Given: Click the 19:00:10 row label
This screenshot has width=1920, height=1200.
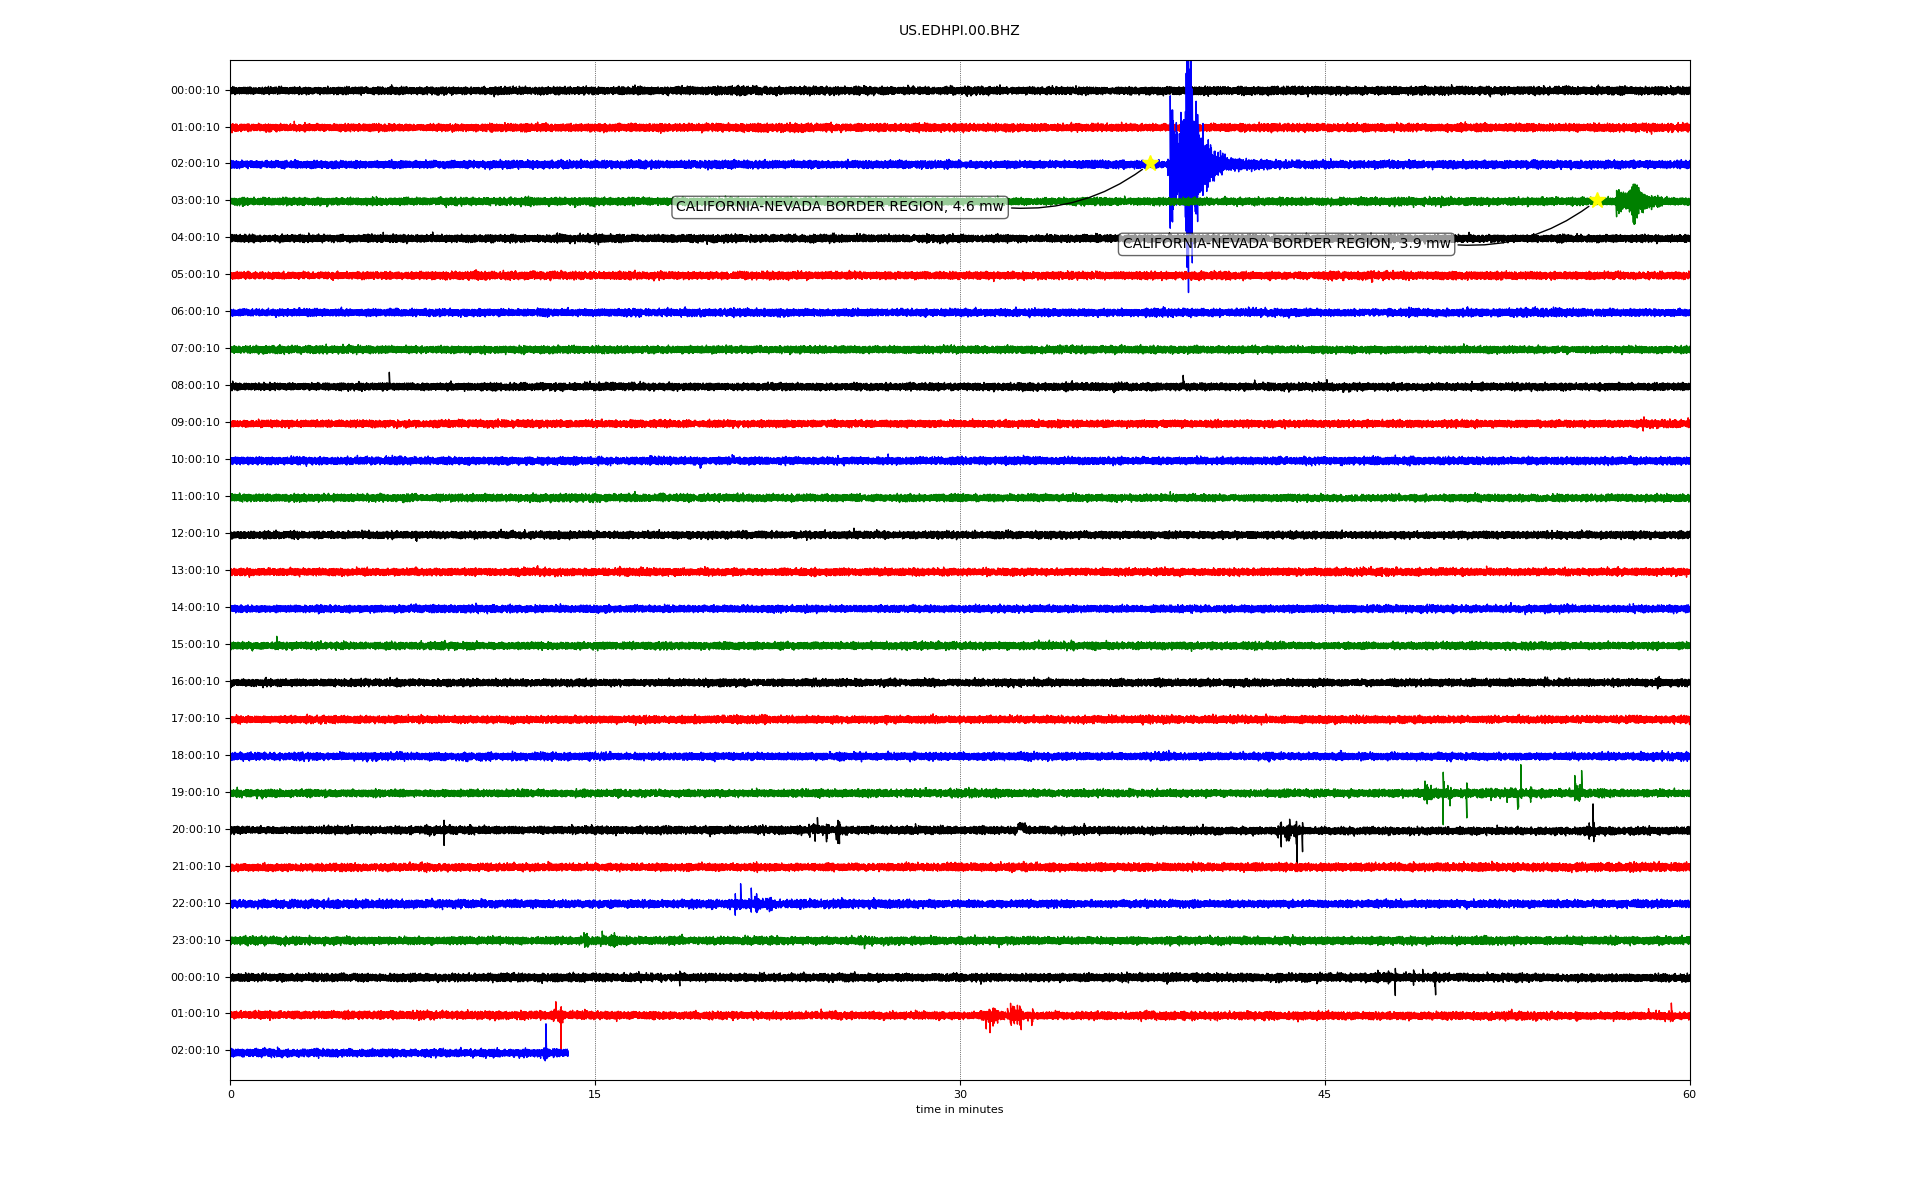Looking at the screenshot, I should (x=195, y=792).
